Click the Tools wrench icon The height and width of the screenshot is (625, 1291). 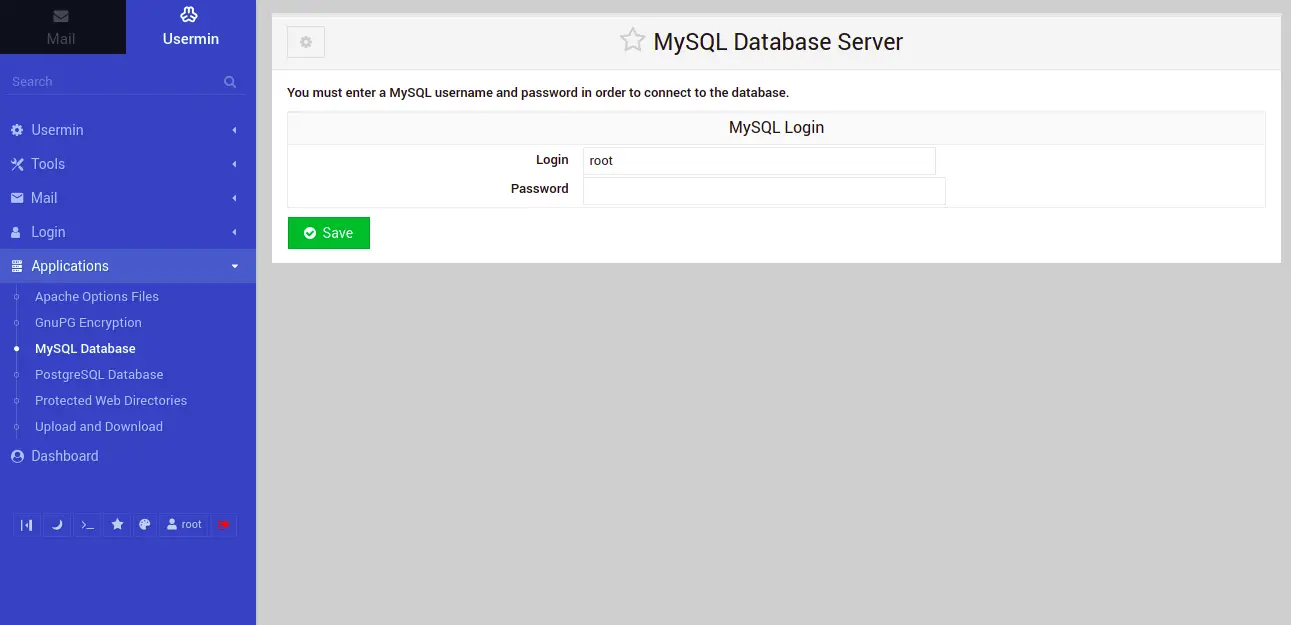click(17, 164)
